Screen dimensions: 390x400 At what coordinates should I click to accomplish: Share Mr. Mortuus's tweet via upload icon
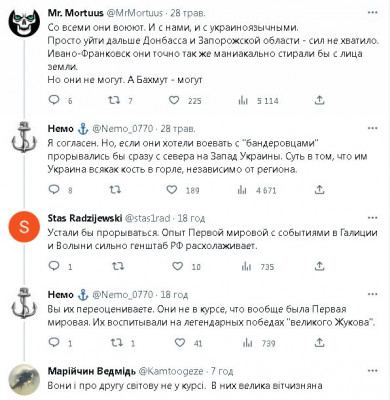(x=319, y=100)
